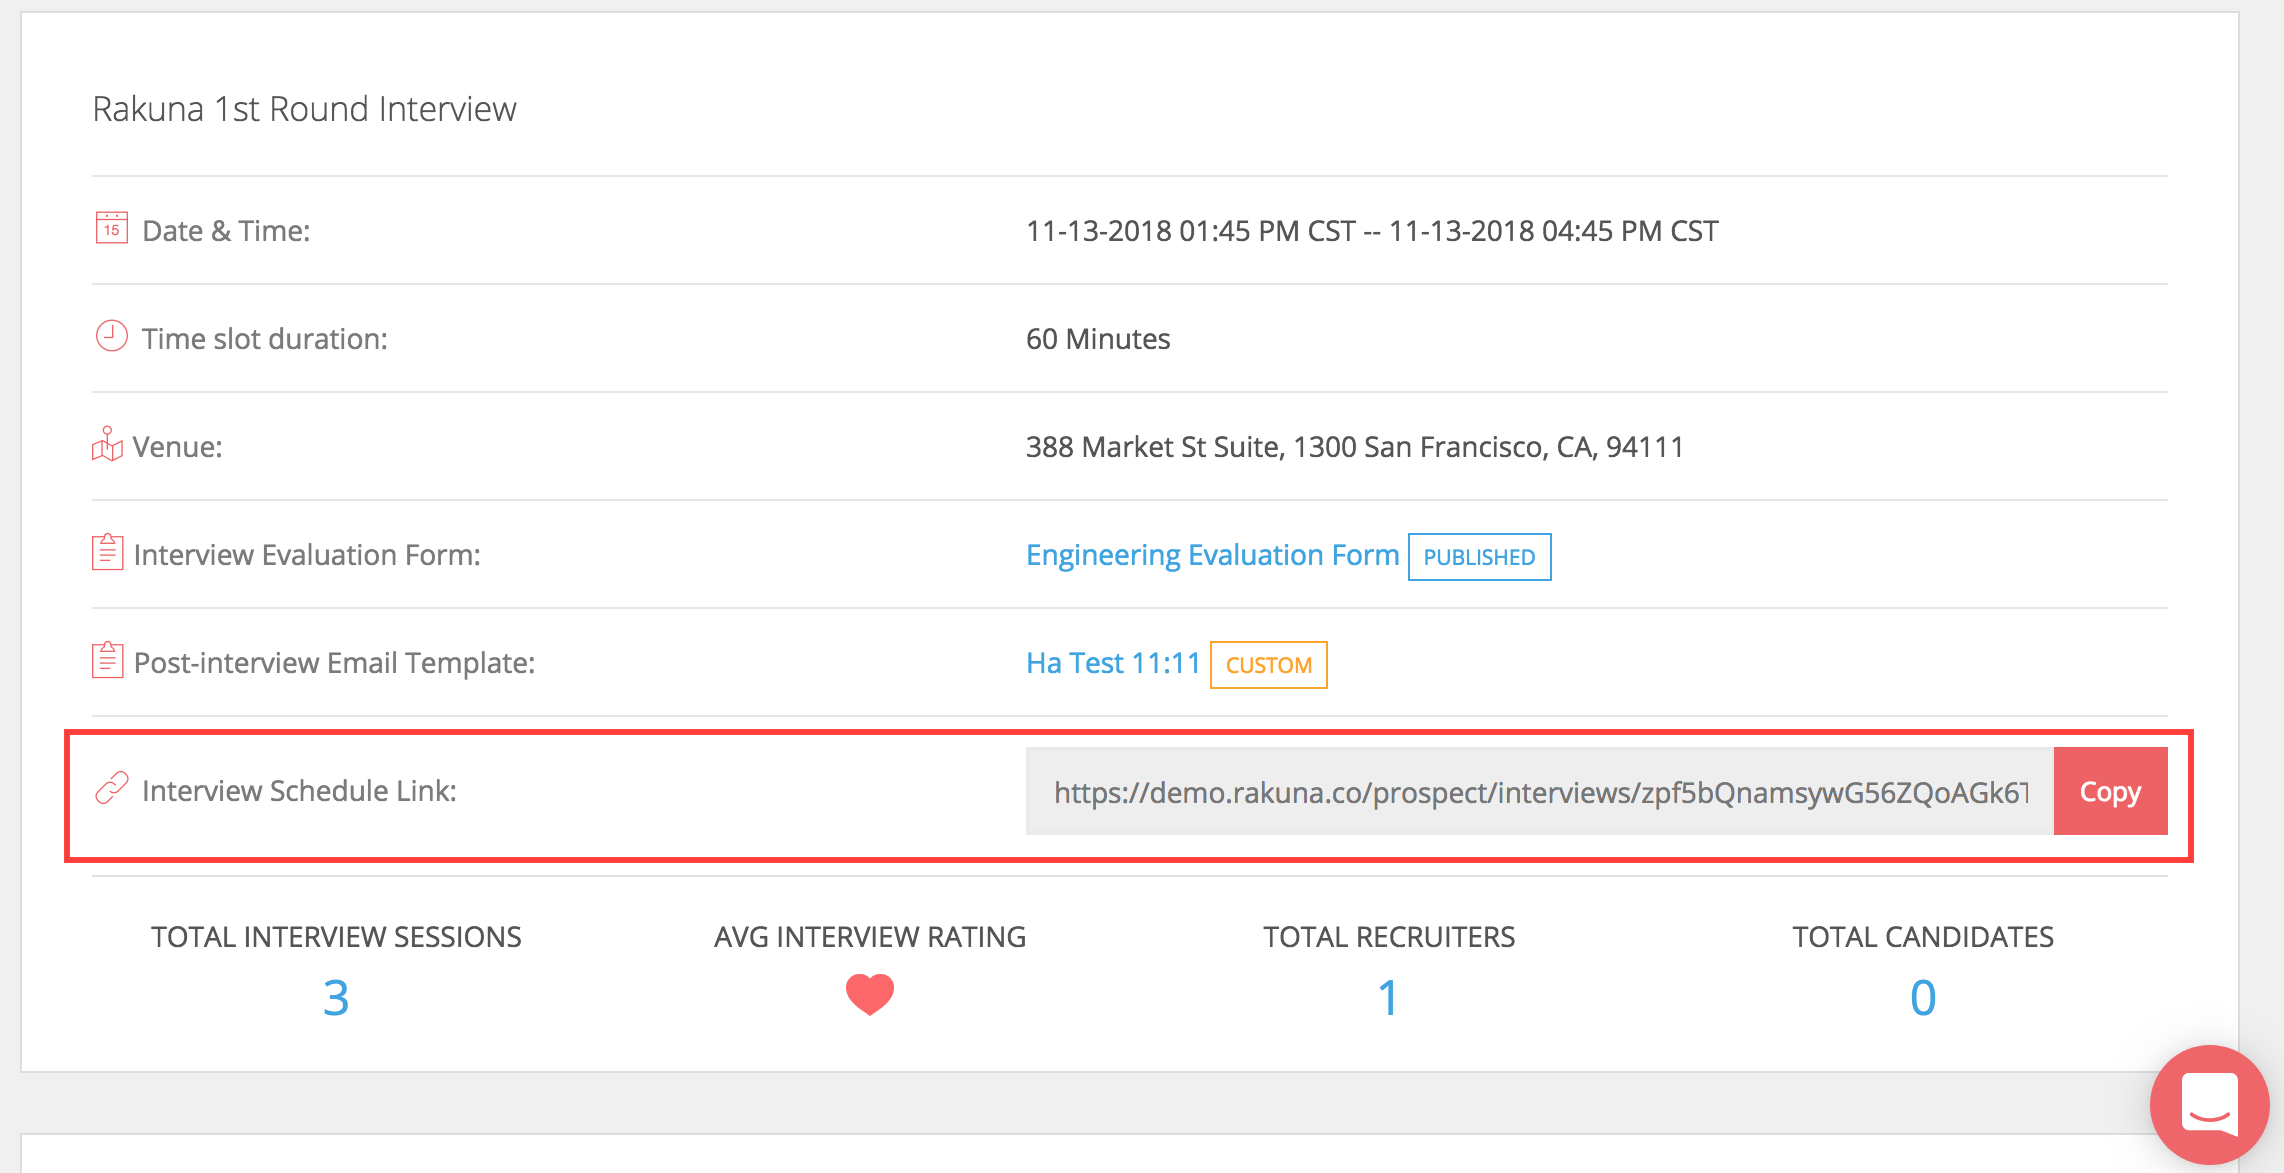Click the clipboard icon beside Post-interview Email Template
2284x1173 pixels.
coord(107,660)
